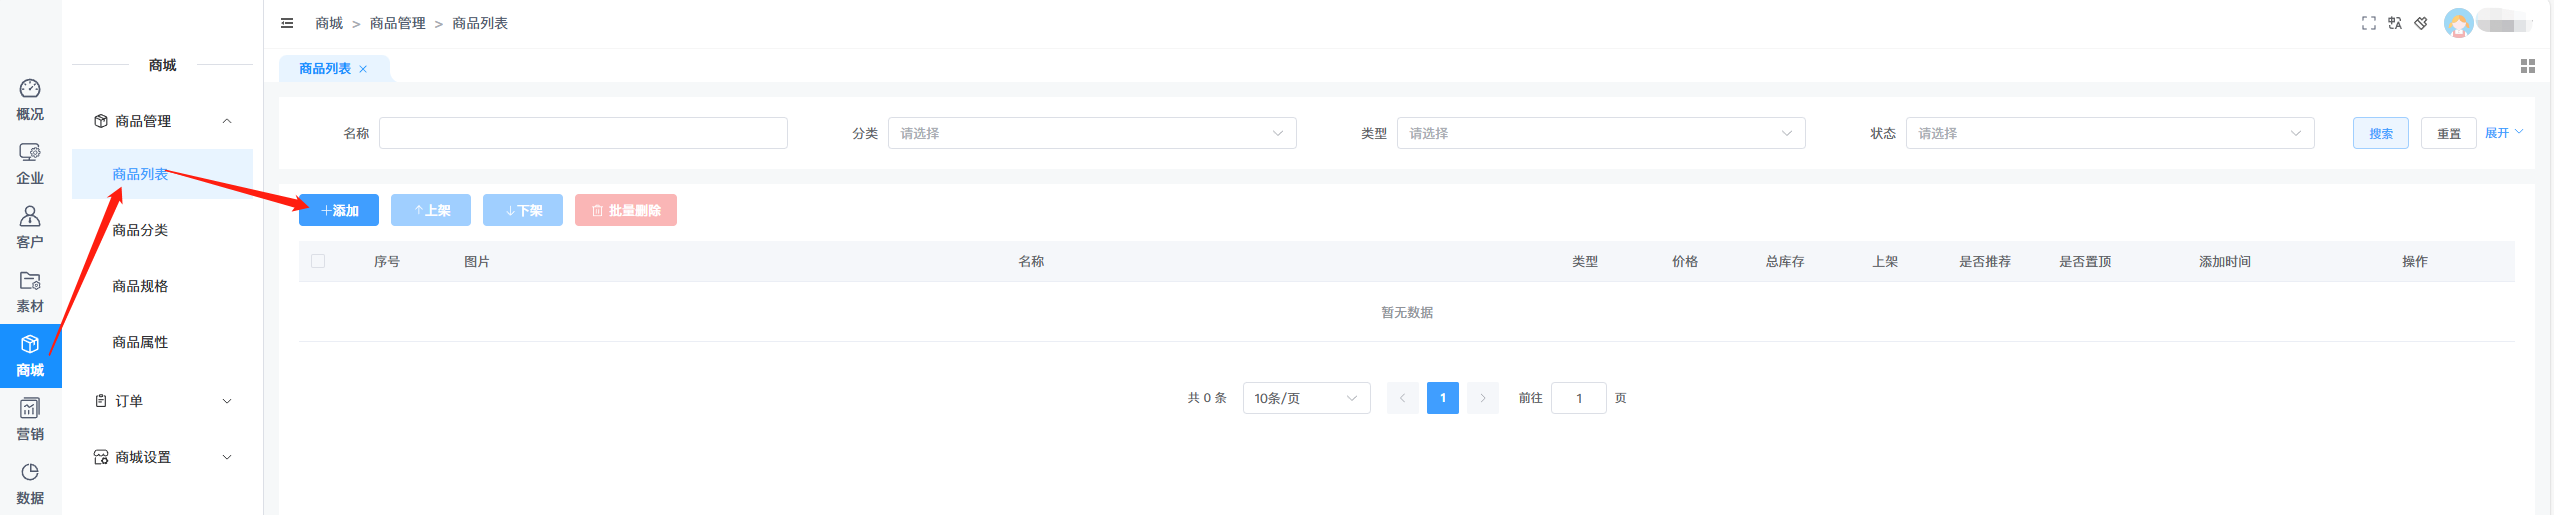Toggle fullscreen mode icon in header

coord(2368,23)
